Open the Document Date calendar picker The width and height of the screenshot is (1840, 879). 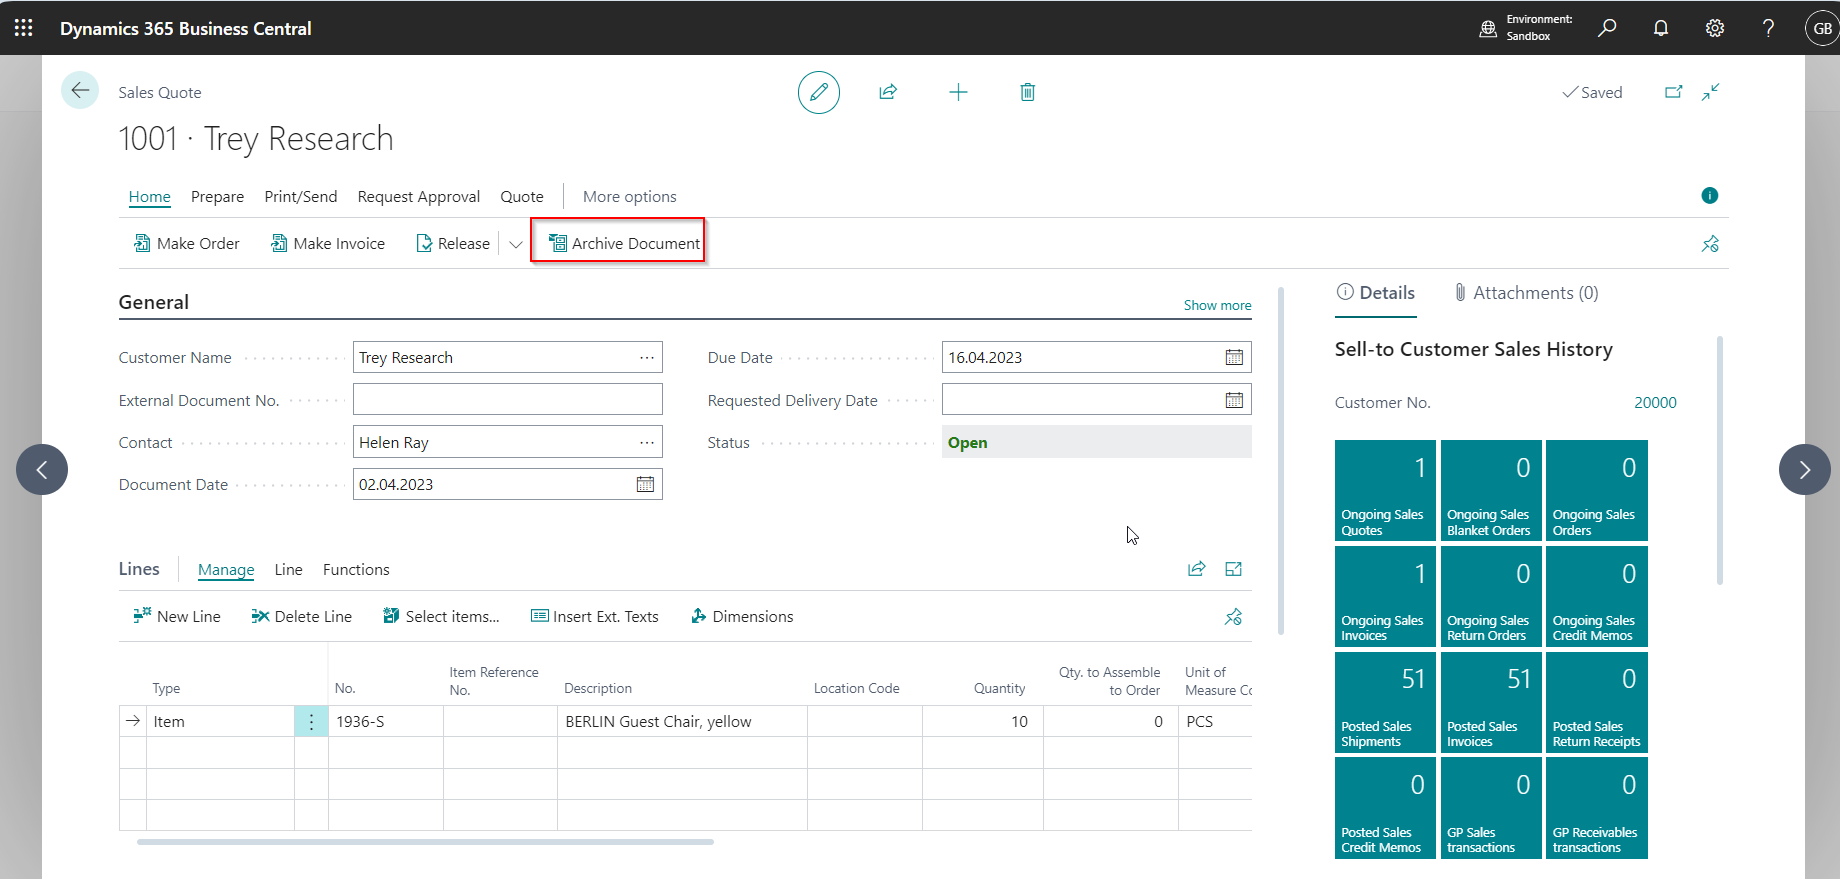click(x=645, y=484)
